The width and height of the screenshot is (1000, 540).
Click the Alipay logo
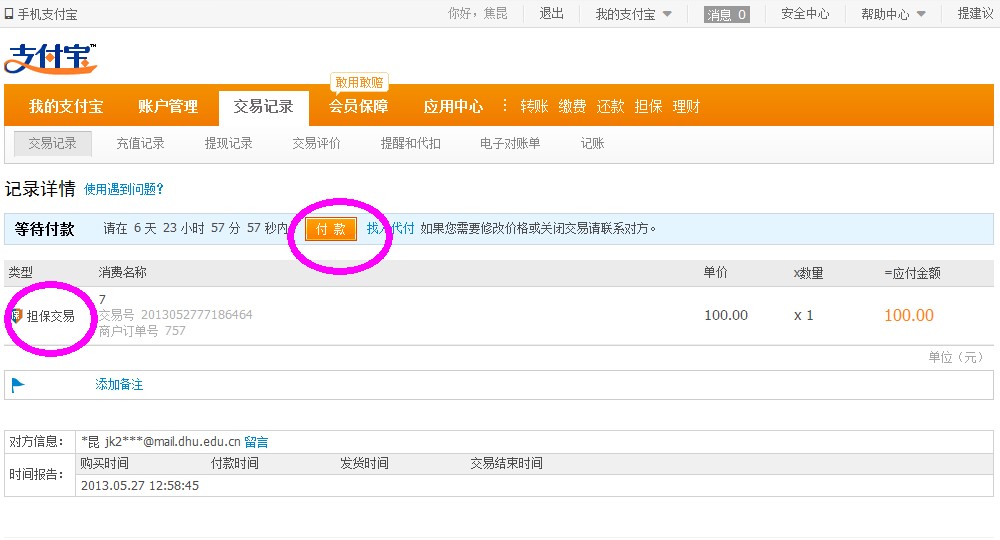(50, 58)
